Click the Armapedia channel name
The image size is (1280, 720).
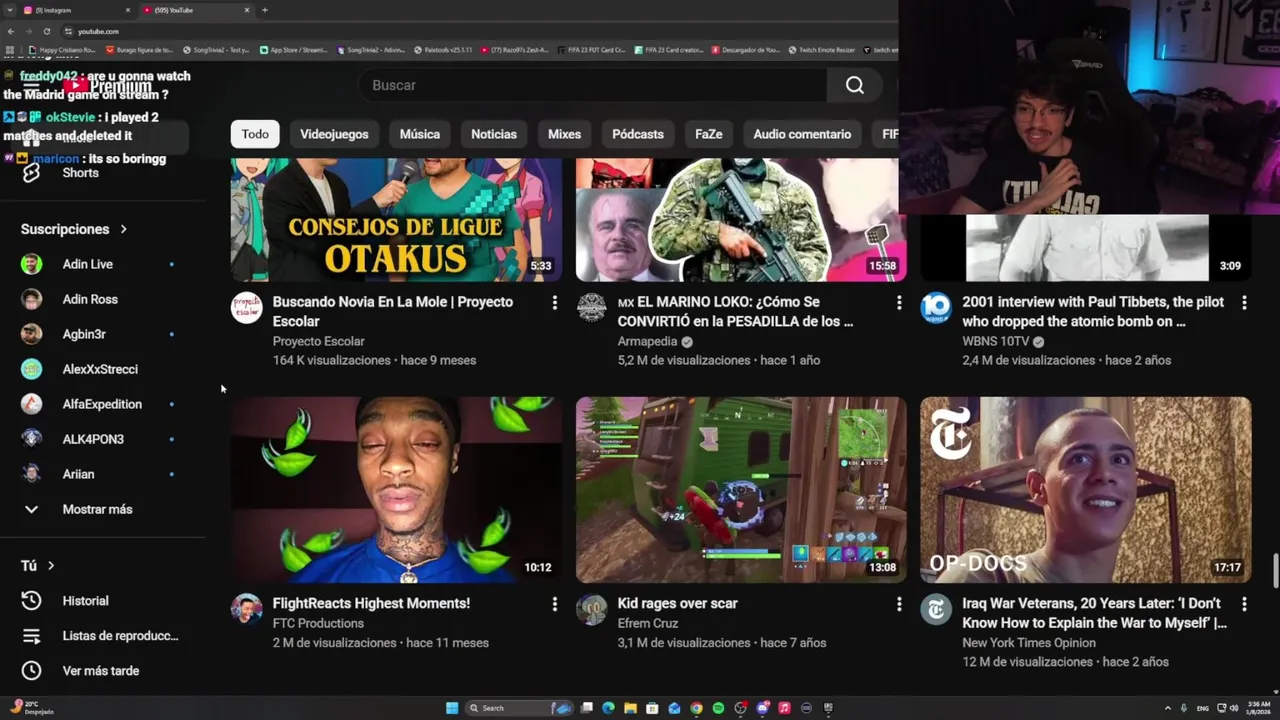click(x=647, y=341)
